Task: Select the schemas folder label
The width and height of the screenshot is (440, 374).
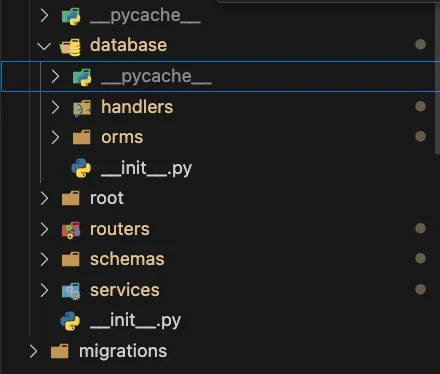Action: [x=127, y=259]
